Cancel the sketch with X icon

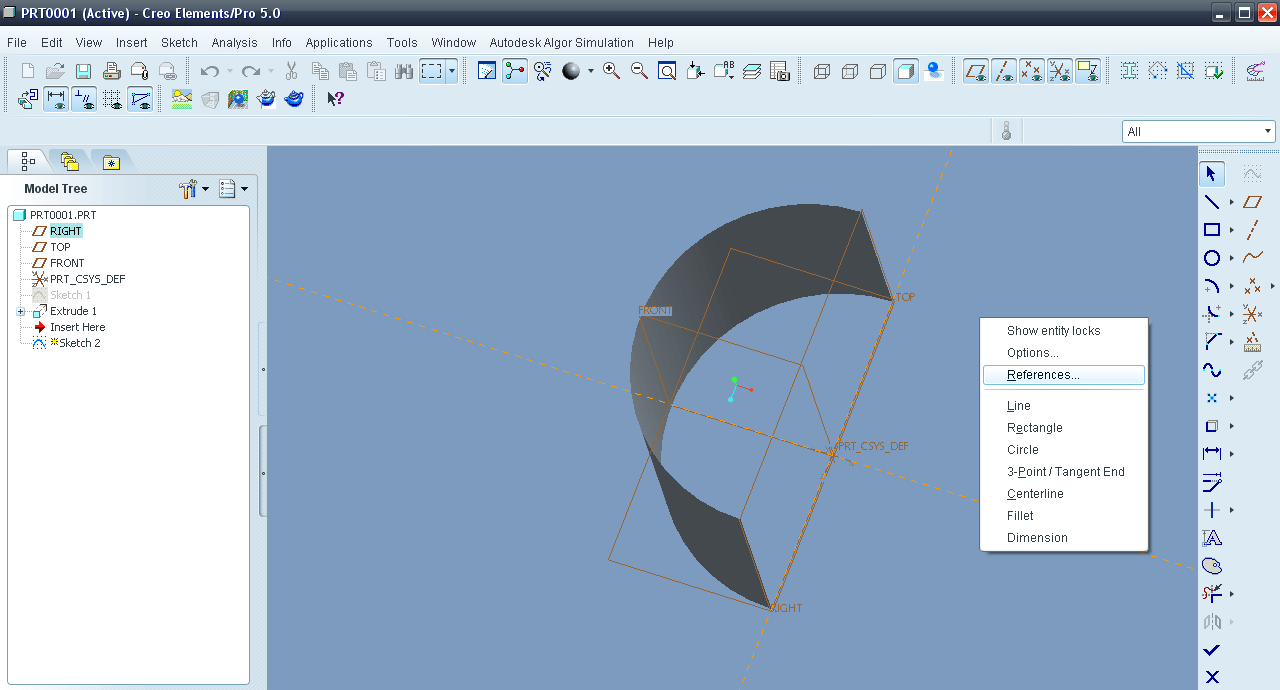pyautogui.click(x=1212, y=677)
